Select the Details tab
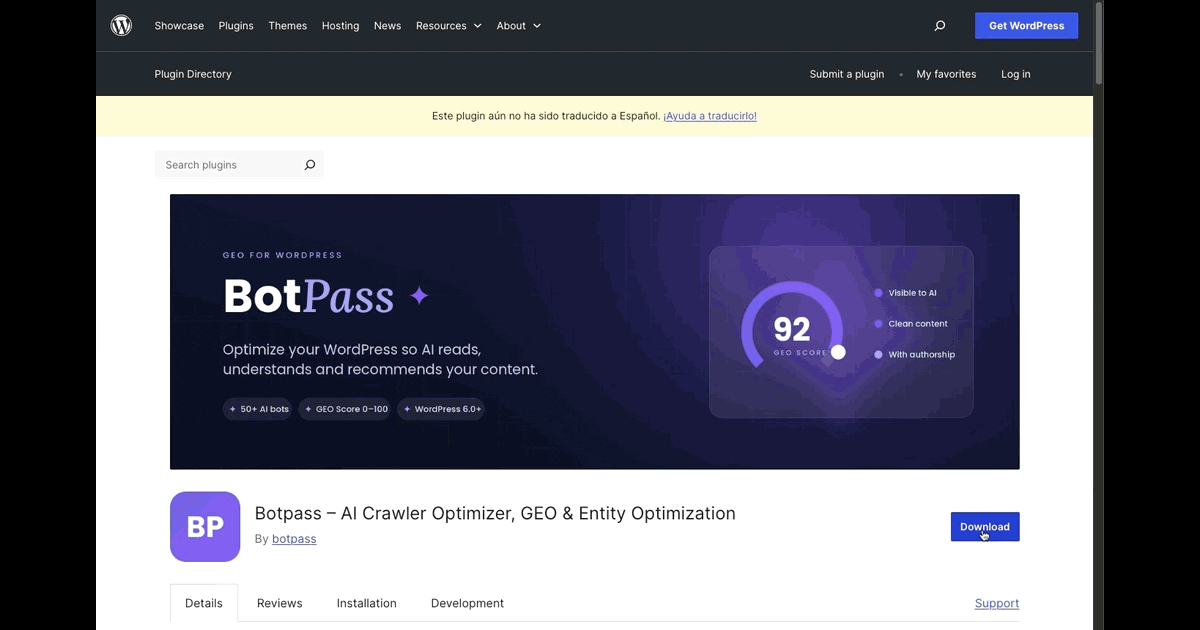The width and height of the screenshot is (1200, 630). (x=204, y=603)
